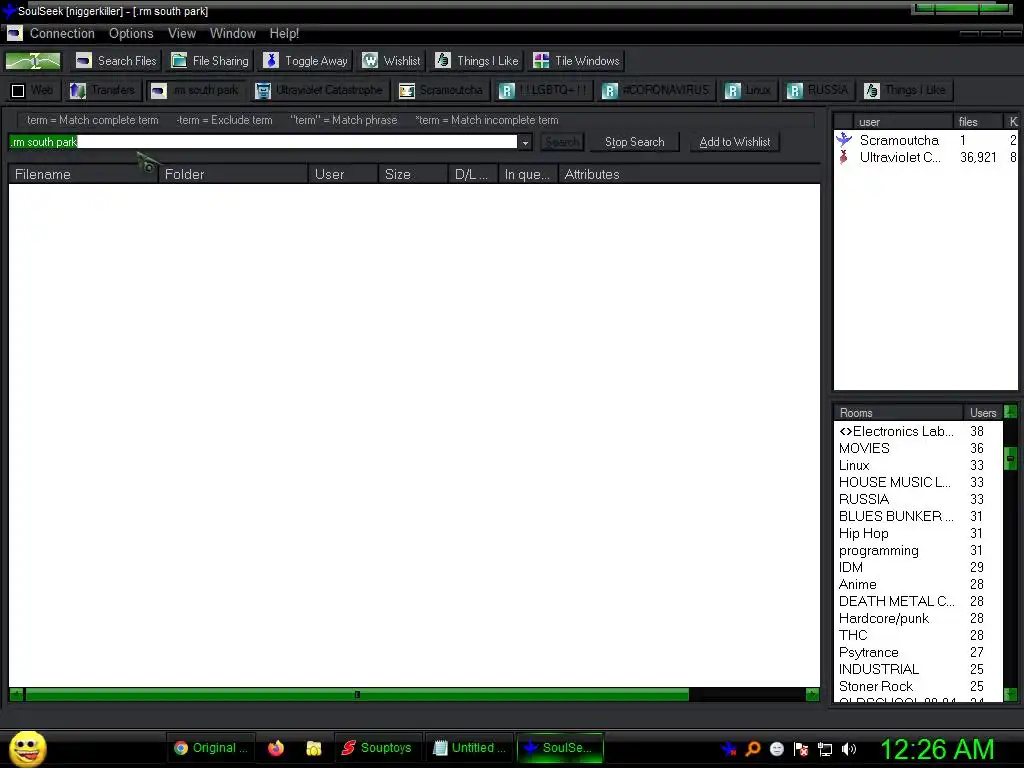Open the Connection menu
The height and width of the screenshot is (768, 1024).
coord(62,33)
